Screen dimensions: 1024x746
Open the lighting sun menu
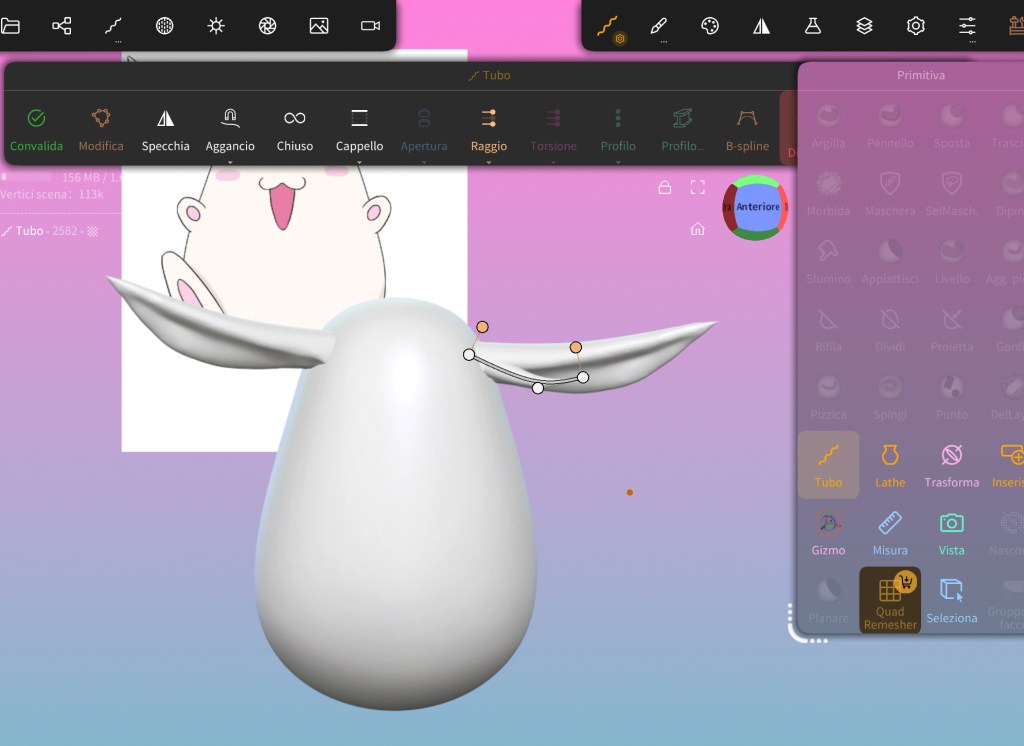(216, 26)
